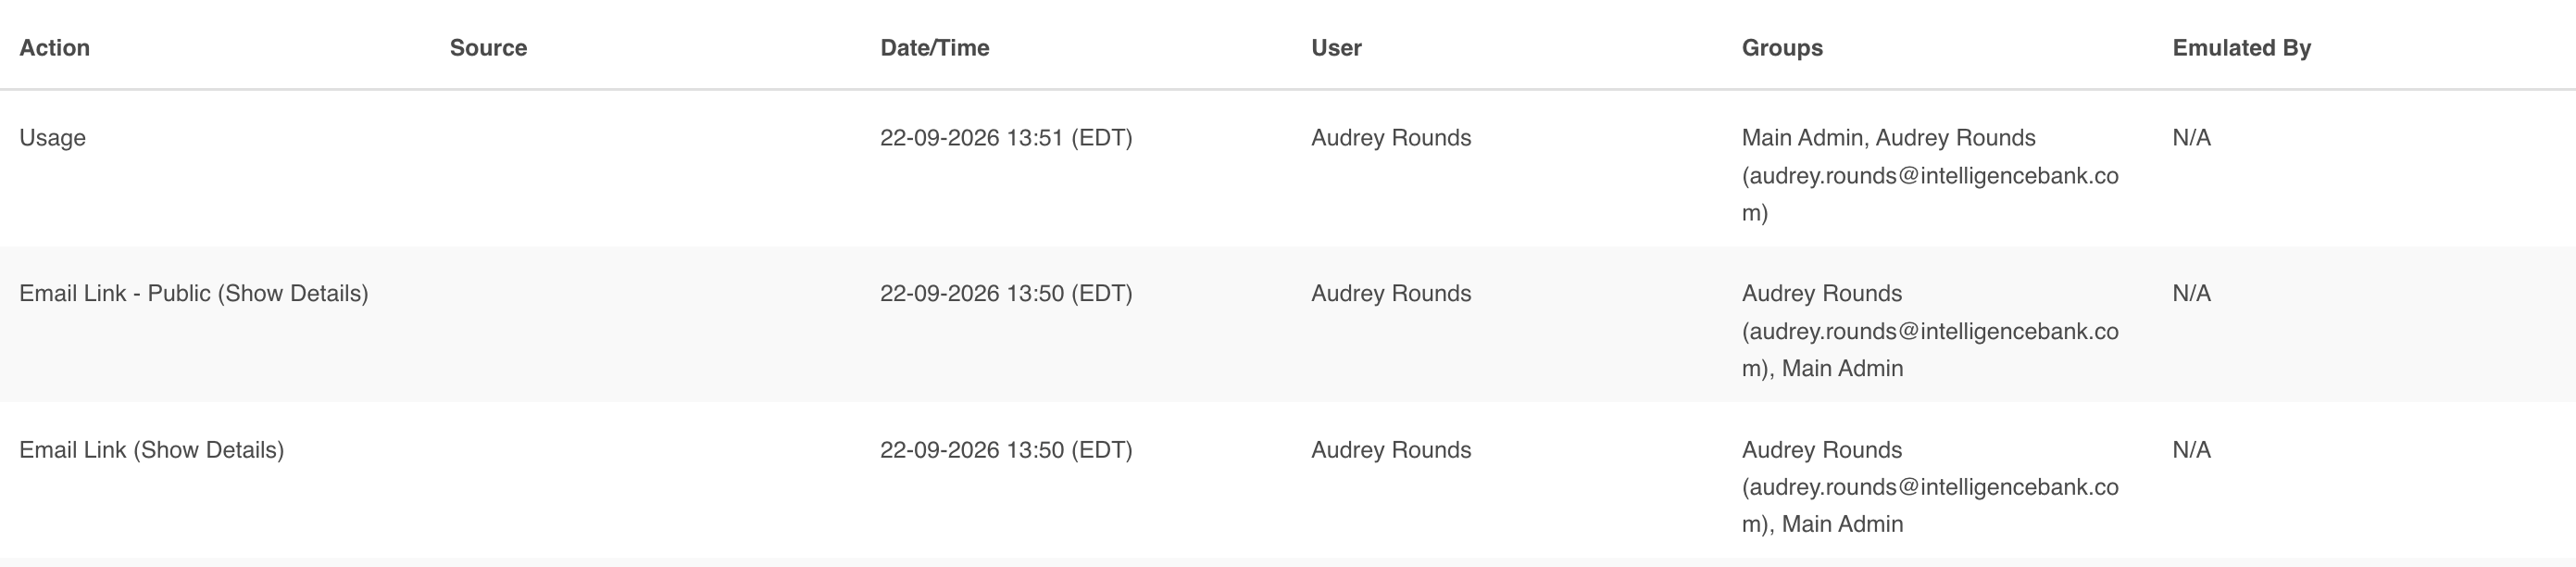
Task: Select the Usage action row
Action: [x=1288, y=168]
